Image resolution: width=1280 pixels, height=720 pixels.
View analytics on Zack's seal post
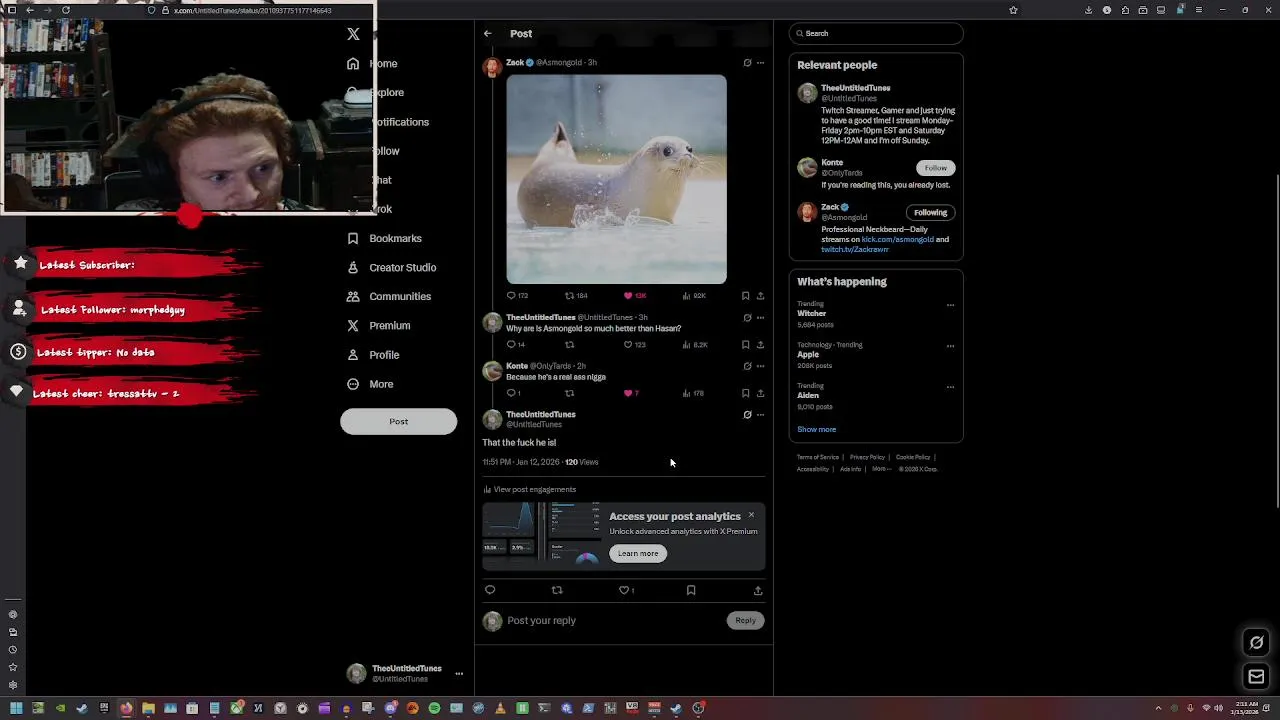pyautogui.click(x=693, y=296)
